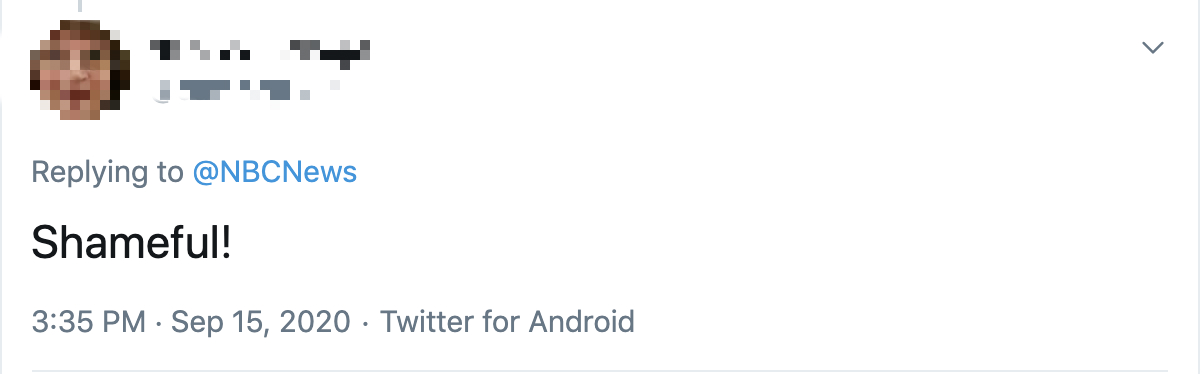
Task: Click the pixelated profile avatar
Action: (79, 70)
